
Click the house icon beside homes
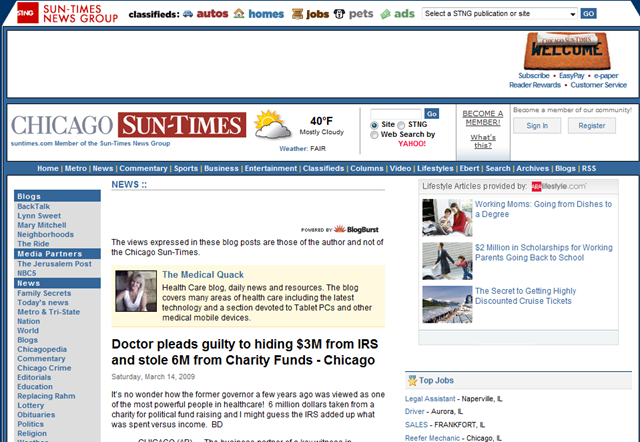tap(239, 13)
